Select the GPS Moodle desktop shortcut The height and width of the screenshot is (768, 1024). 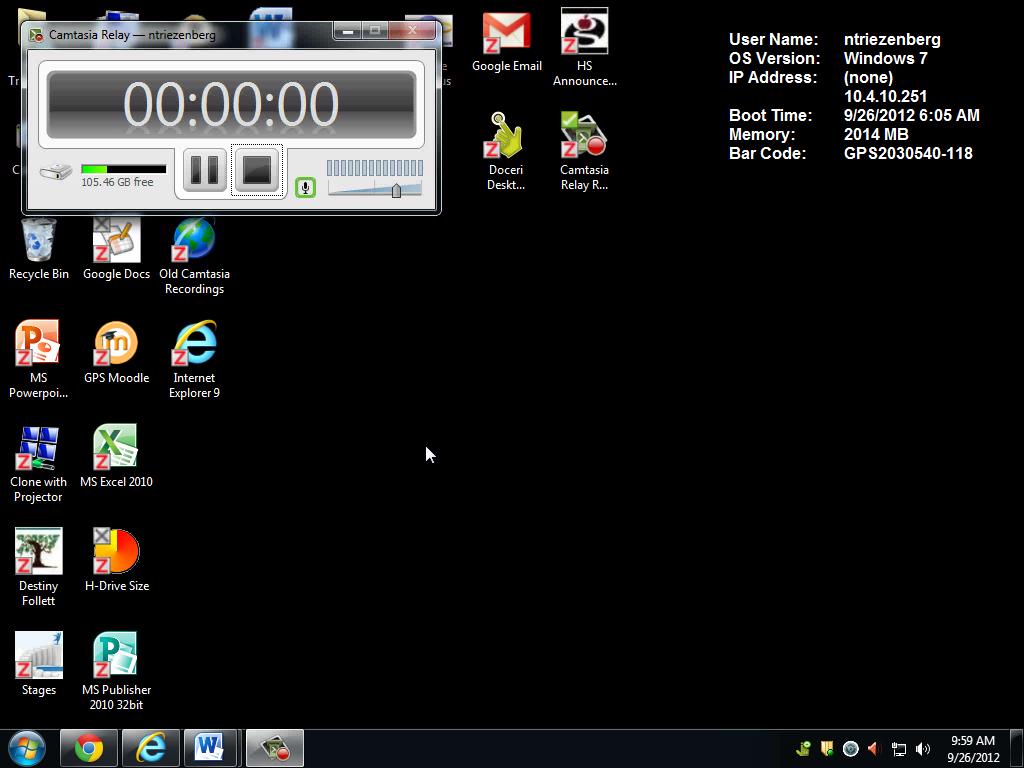116,353
